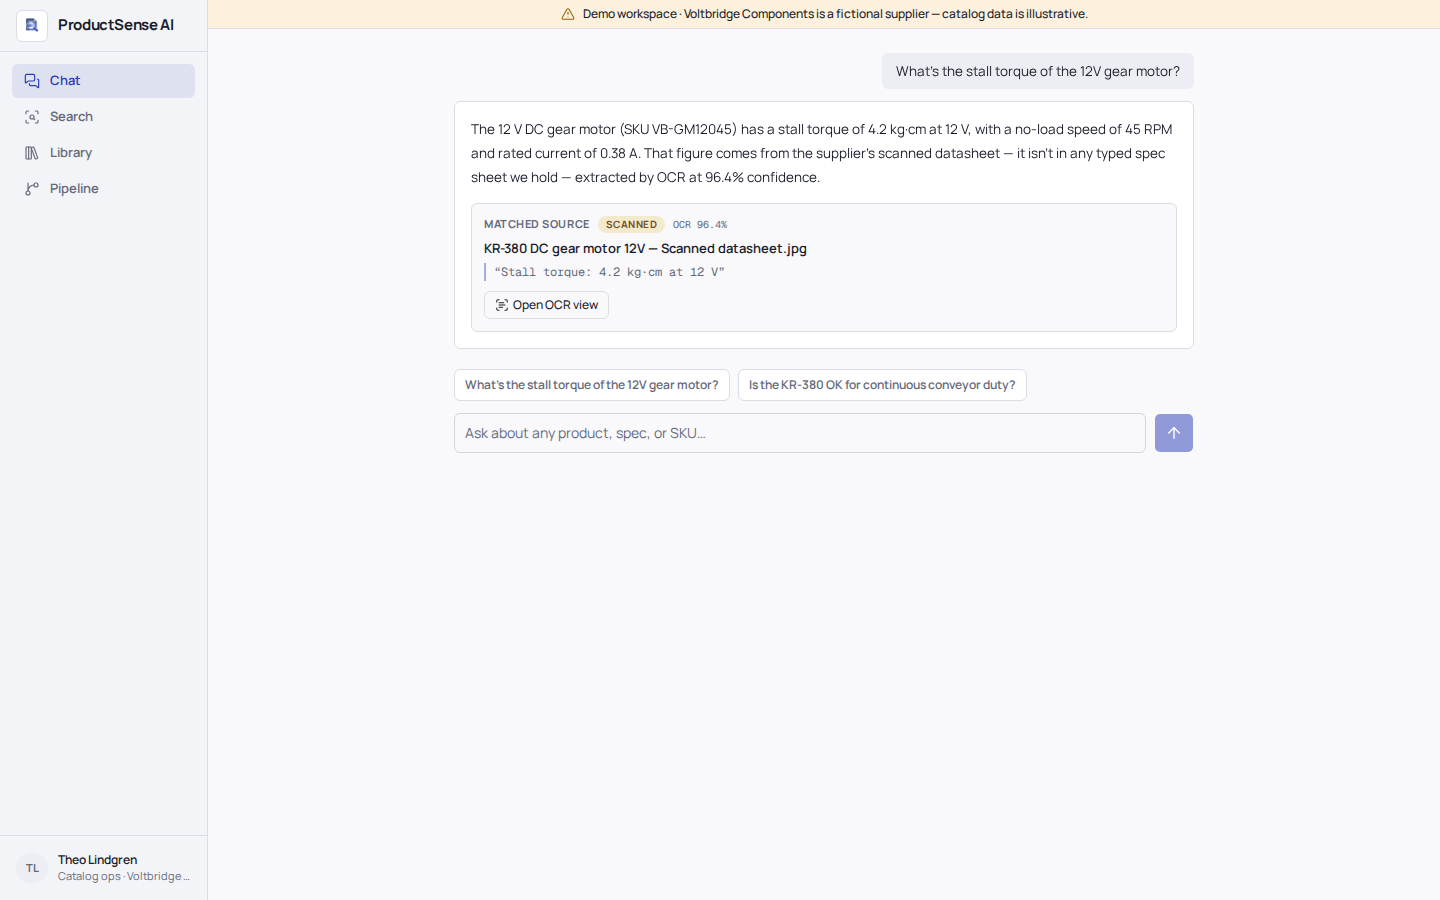Click the SCANNED badge on the matched source
Image resolution: width=1440 pixels, height=900 pixels.
[x=631, y=225]
